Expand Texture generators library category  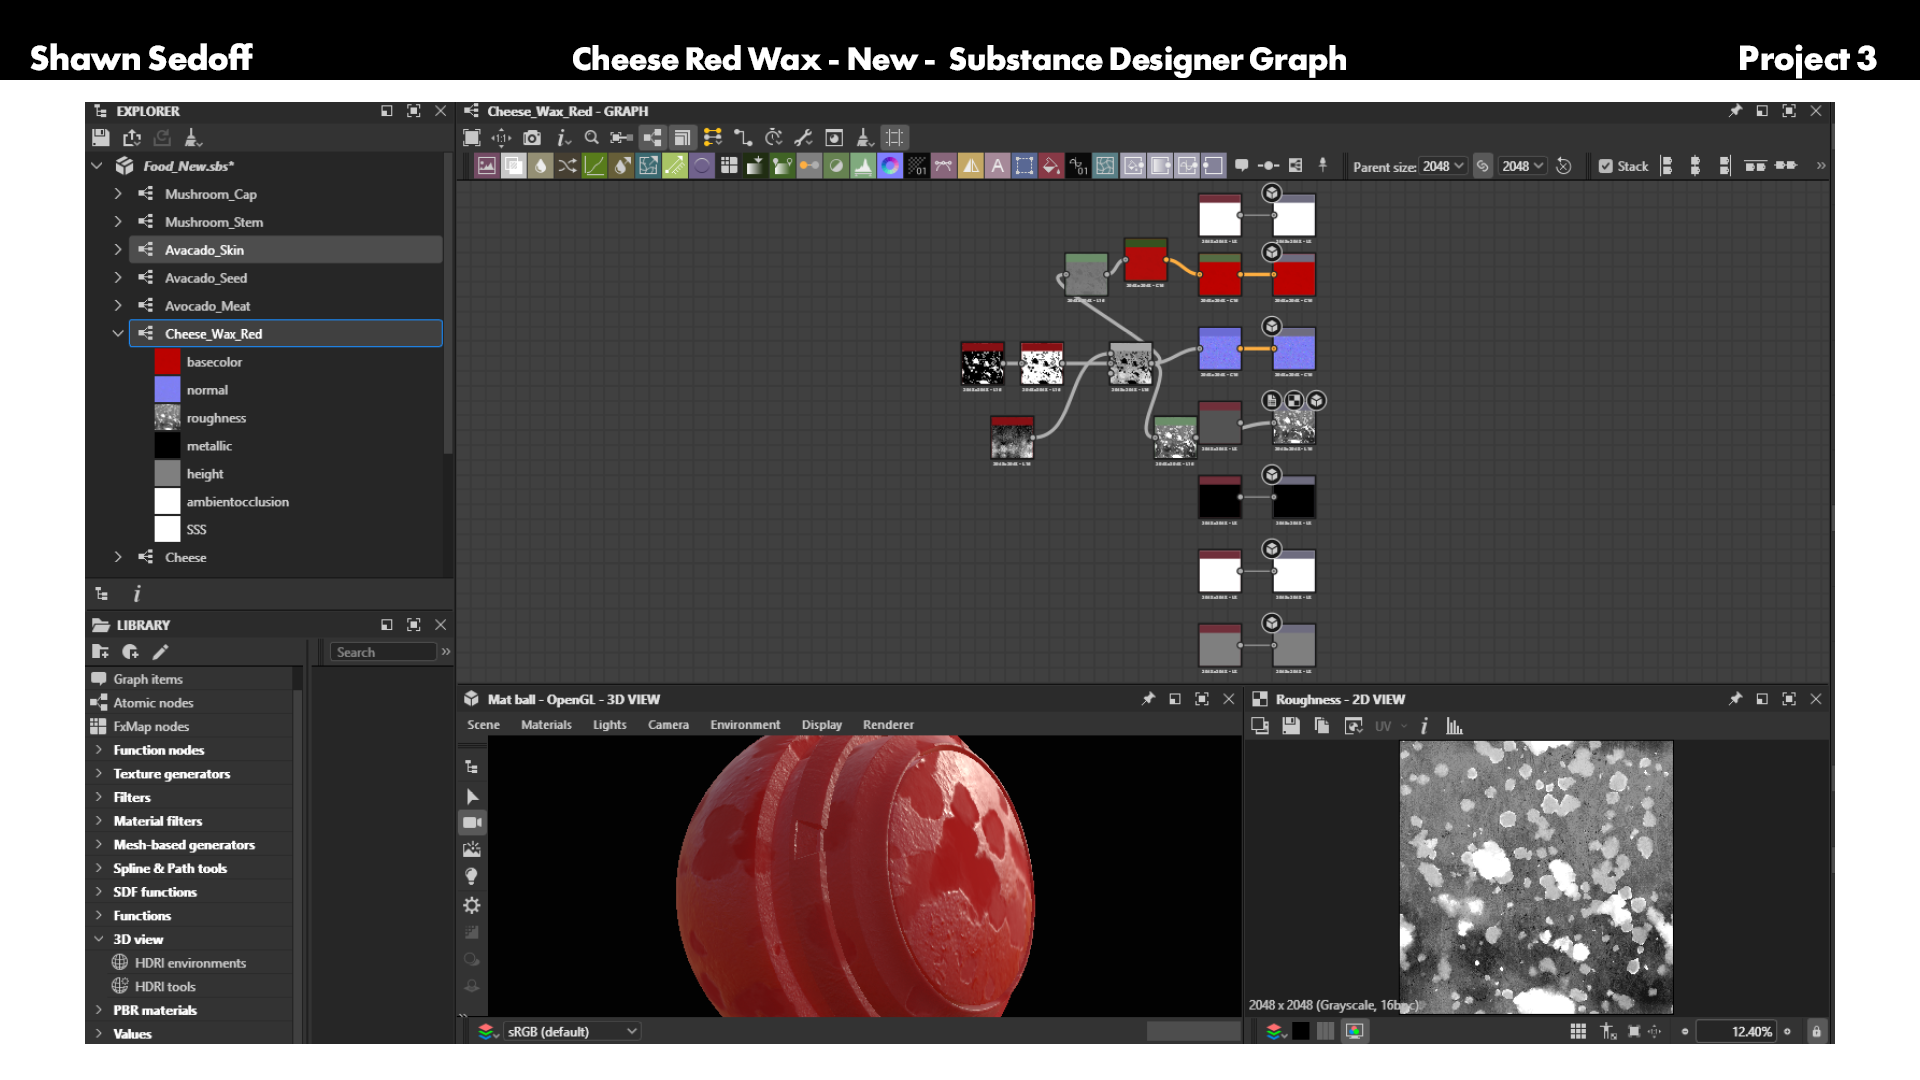coord(99,773)
